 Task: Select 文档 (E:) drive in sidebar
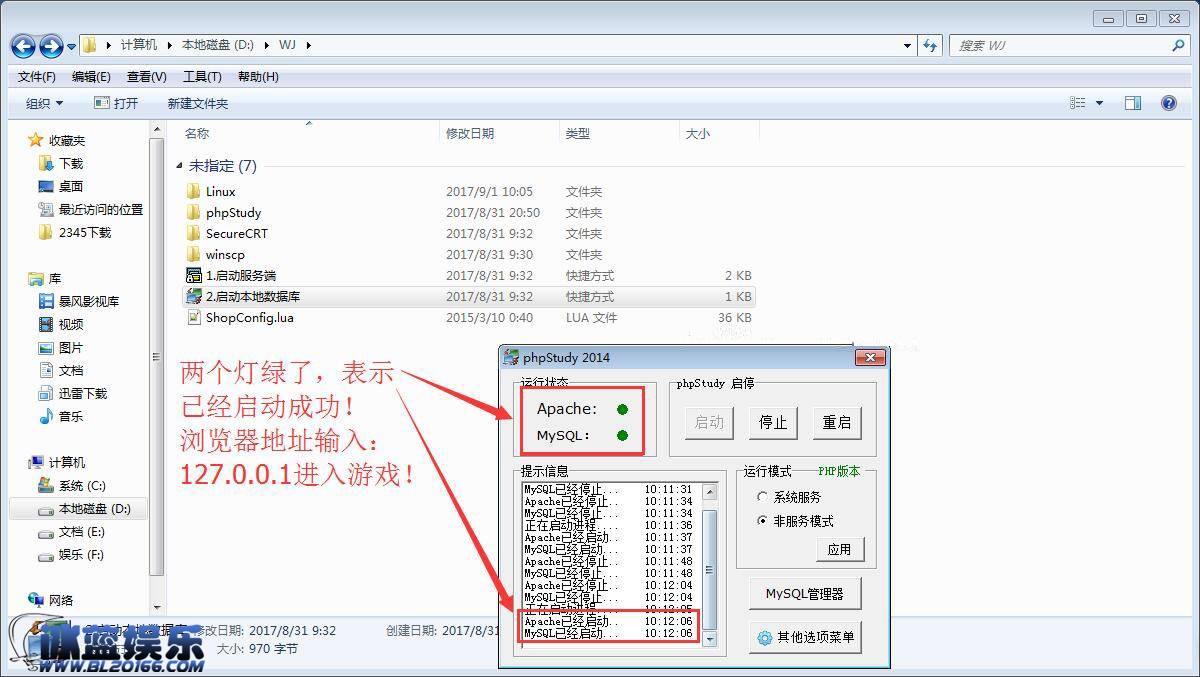[71, 531]
